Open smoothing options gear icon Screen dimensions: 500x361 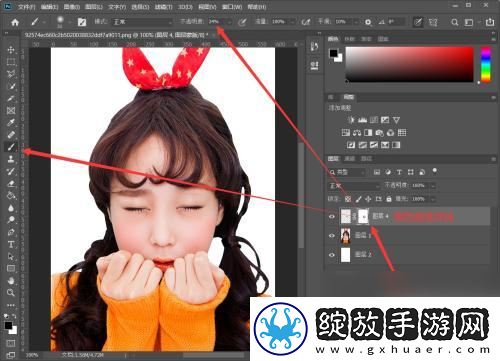pyautogui.click(x=368, y=22)
